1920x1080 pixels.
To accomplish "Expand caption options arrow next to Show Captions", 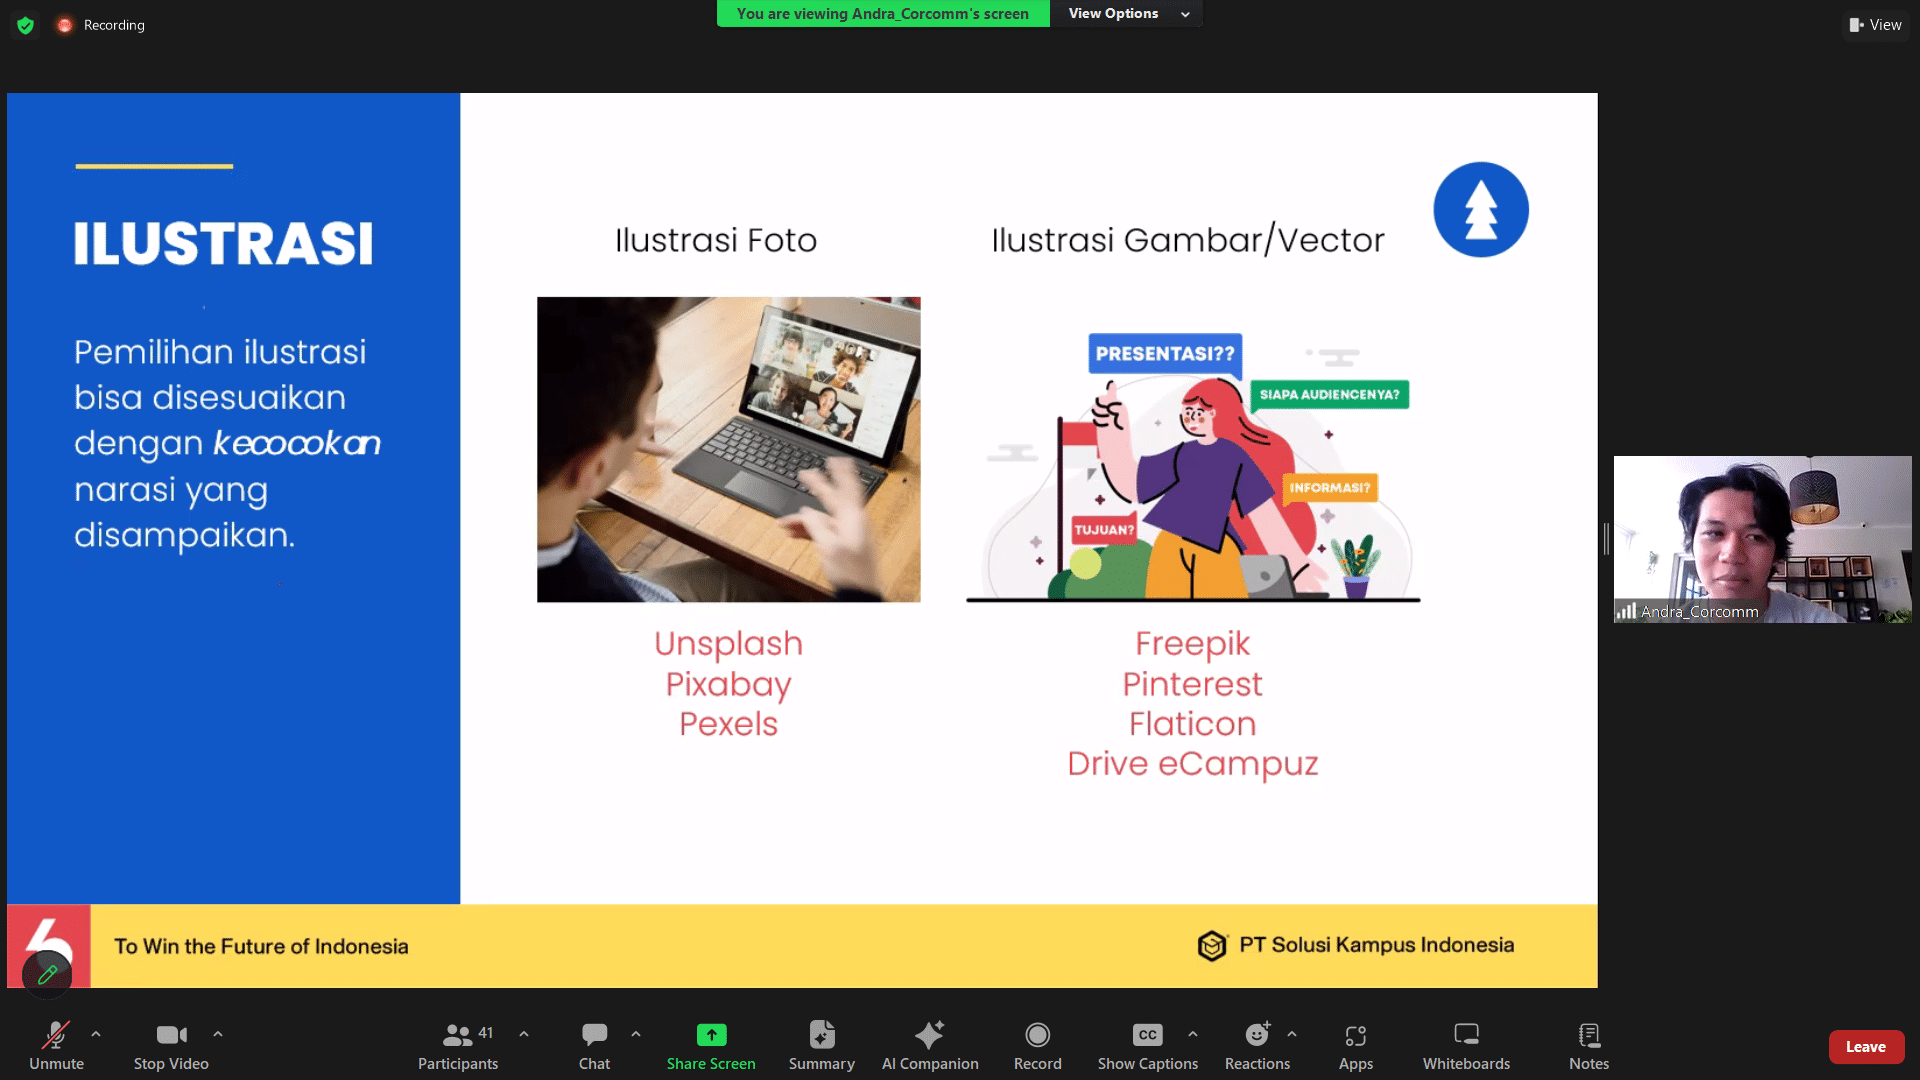I will [1192, 1034].
